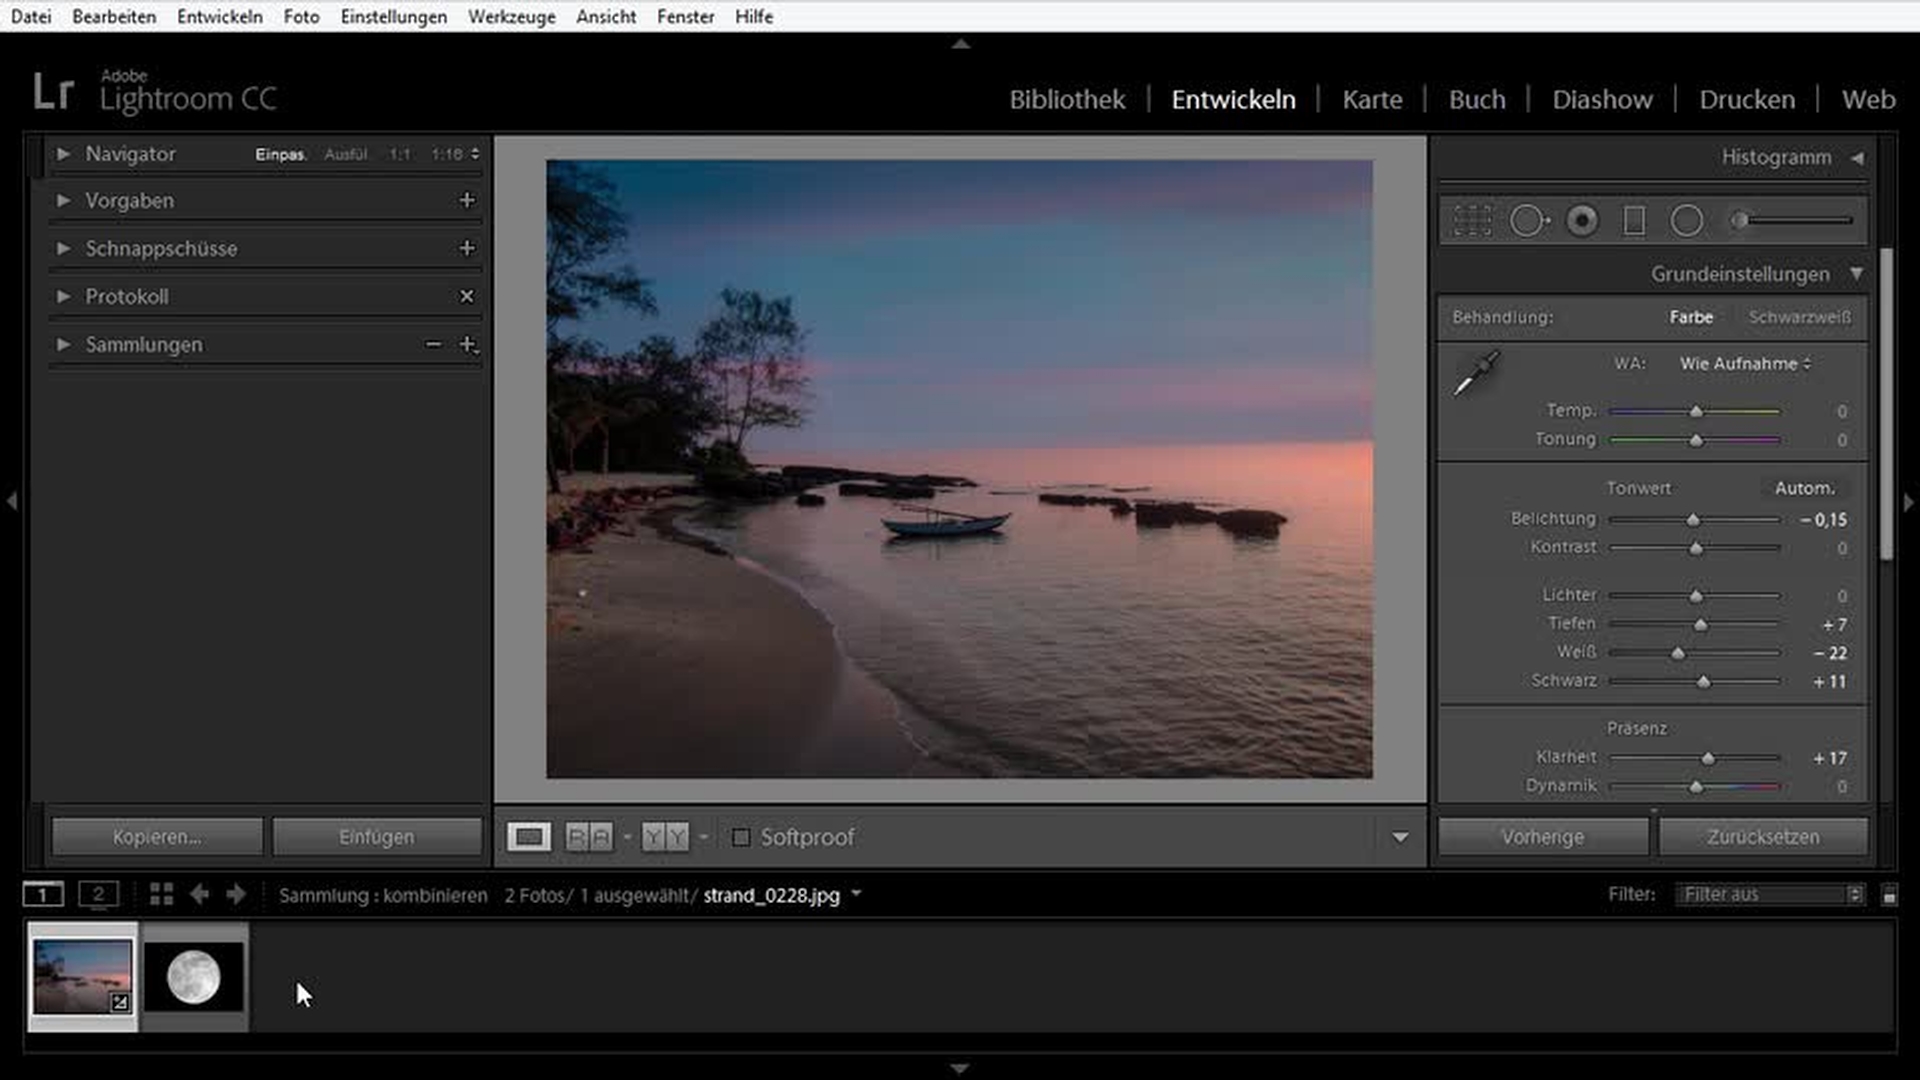This screenshot has height=1080, width=1920.
Task: Open the Filter aus dropdown
Action: tap(1770, 894)
